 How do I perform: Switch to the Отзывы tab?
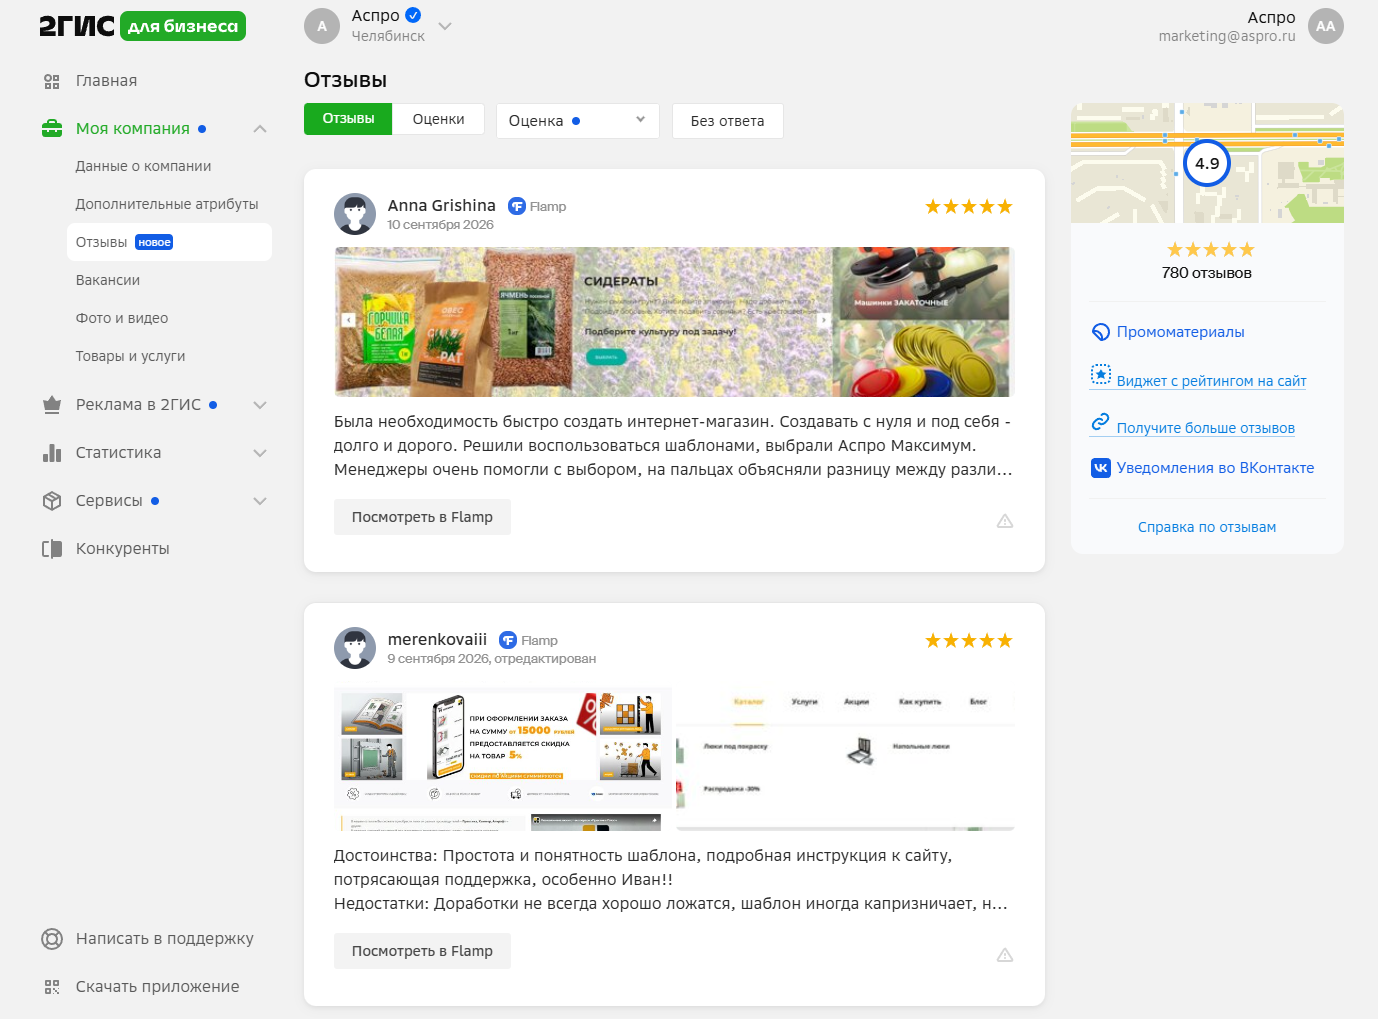pos(348,119)
